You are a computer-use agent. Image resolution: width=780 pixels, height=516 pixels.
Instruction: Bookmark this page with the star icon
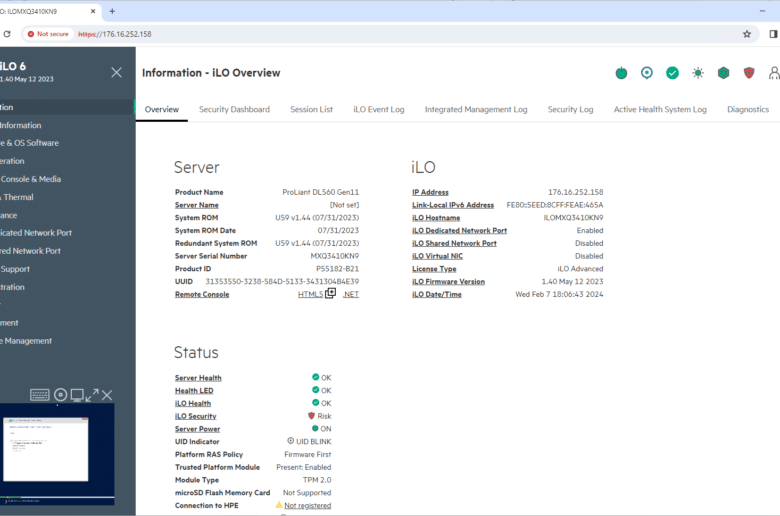click(747, 34)
